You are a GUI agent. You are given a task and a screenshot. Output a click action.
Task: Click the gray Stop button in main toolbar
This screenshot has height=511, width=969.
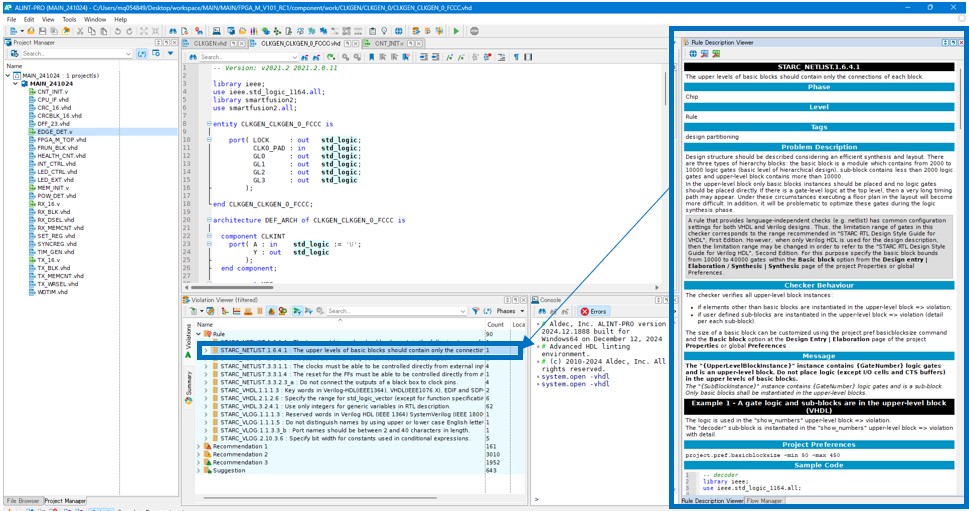click(x=474, y=31)
